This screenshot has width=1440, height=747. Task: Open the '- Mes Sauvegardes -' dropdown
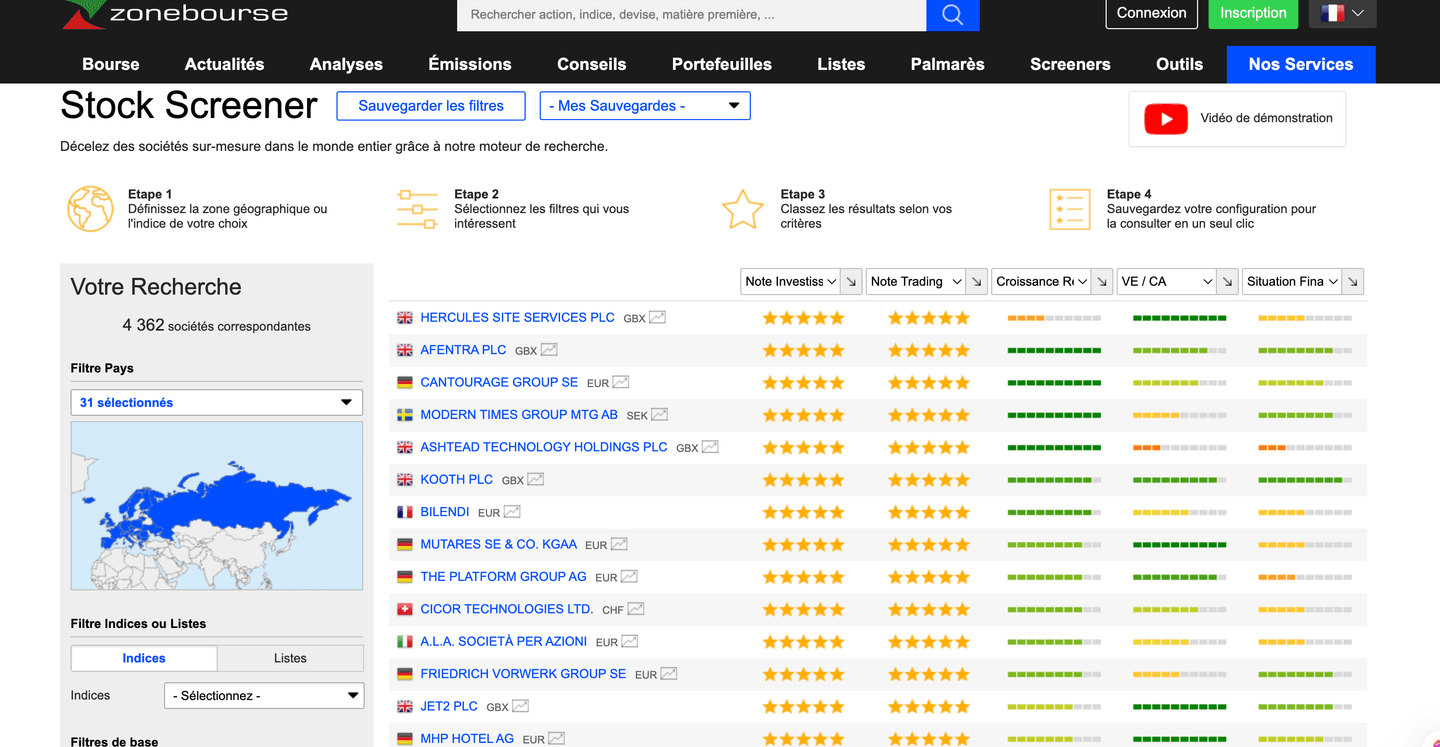(x=645, y=105)
